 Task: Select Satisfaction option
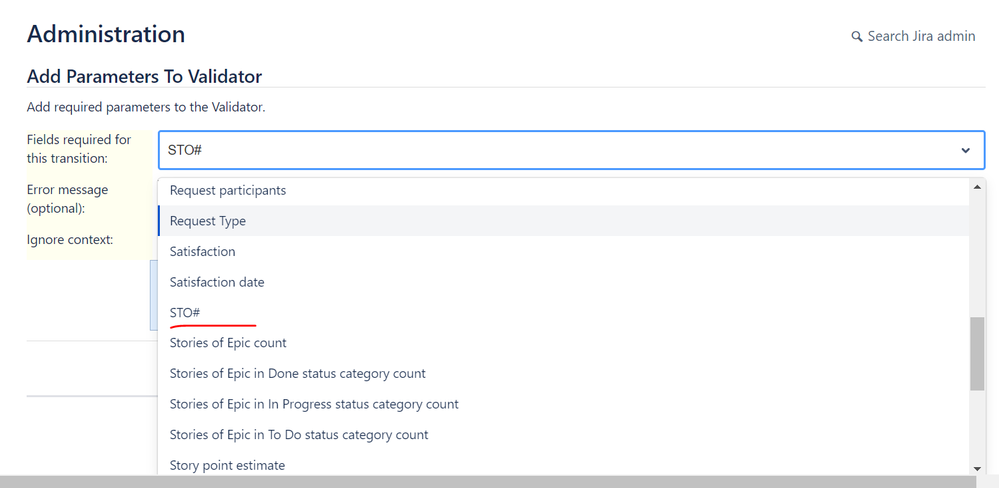(203, 251)
